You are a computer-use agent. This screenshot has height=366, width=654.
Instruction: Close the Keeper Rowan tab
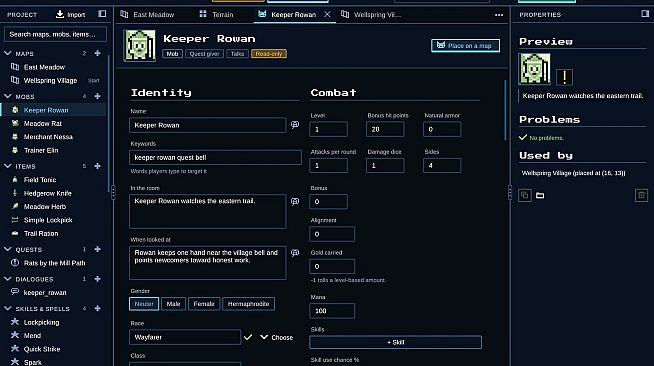[x=327, y=14]
